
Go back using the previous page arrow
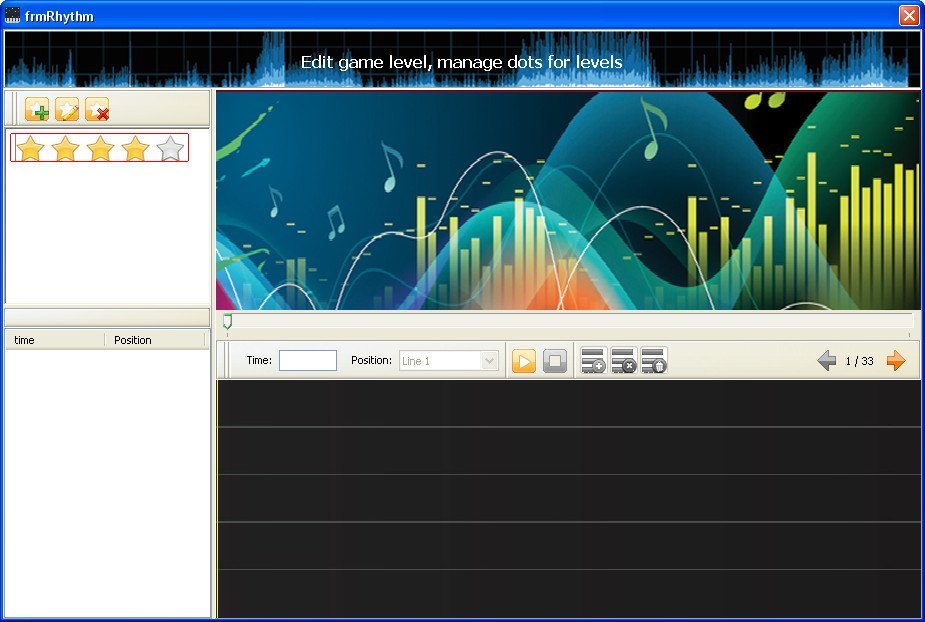[826, 361]
